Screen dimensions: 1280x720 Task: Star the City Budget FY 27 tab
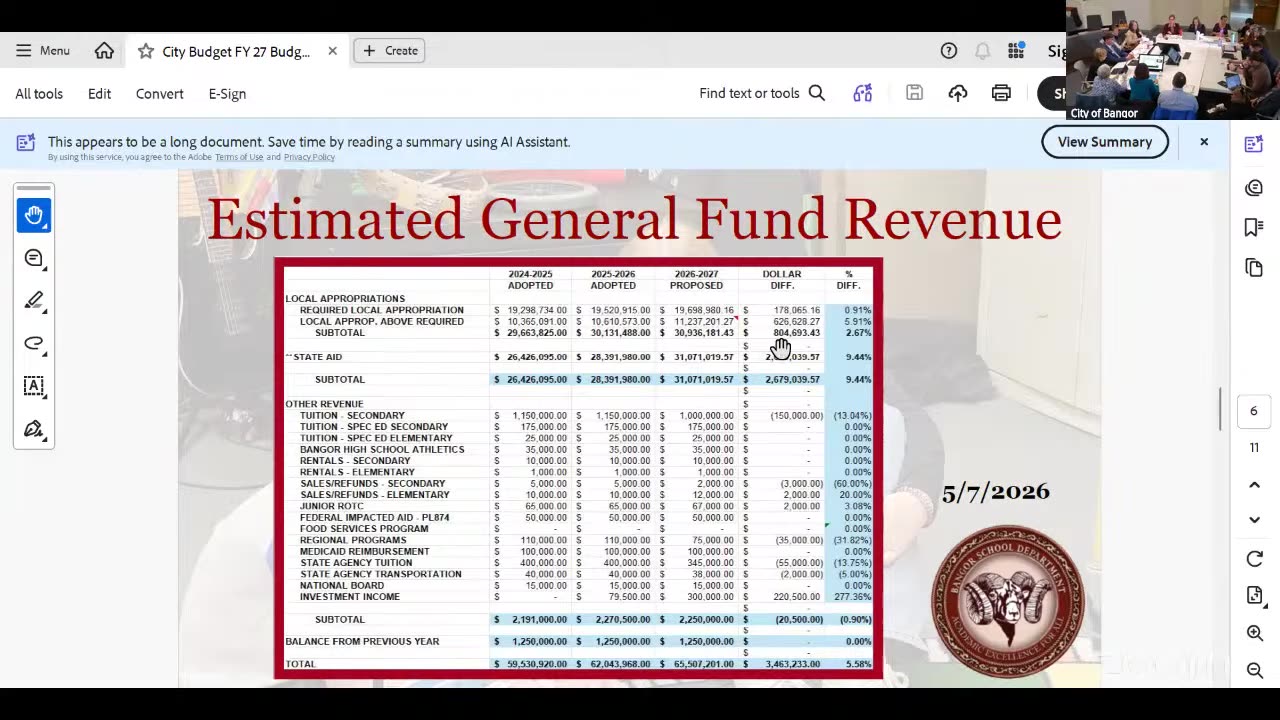[146, 51]
